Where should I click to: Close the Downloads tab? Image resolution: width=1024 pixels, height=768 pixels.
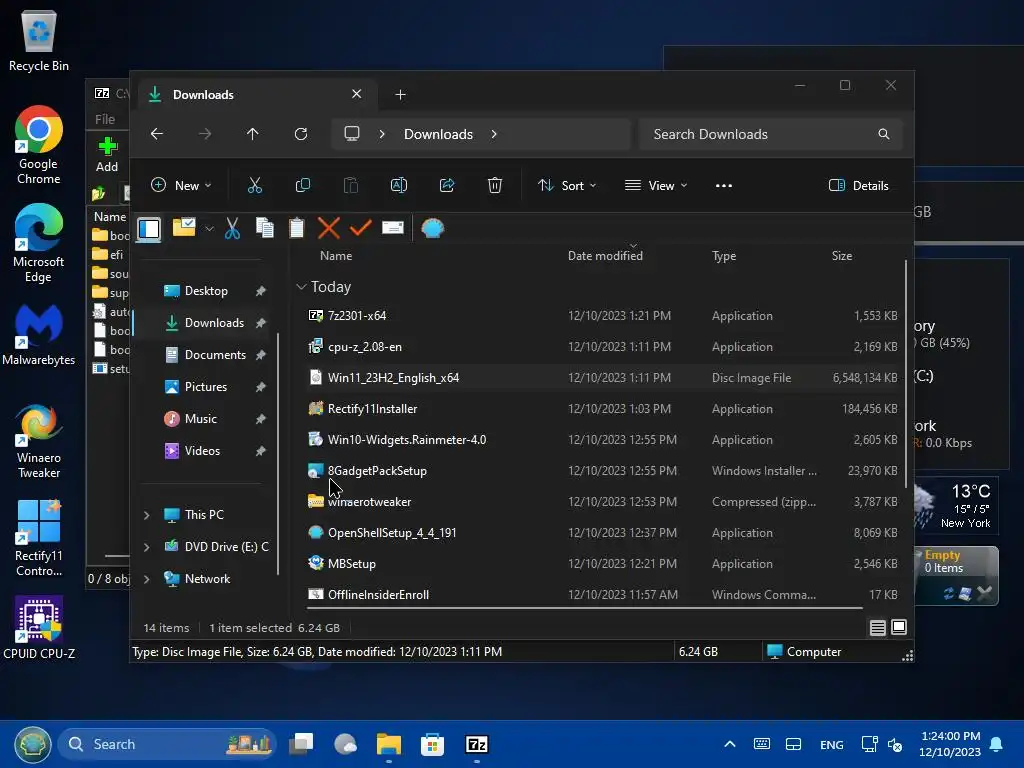click(x=357, y=94)
